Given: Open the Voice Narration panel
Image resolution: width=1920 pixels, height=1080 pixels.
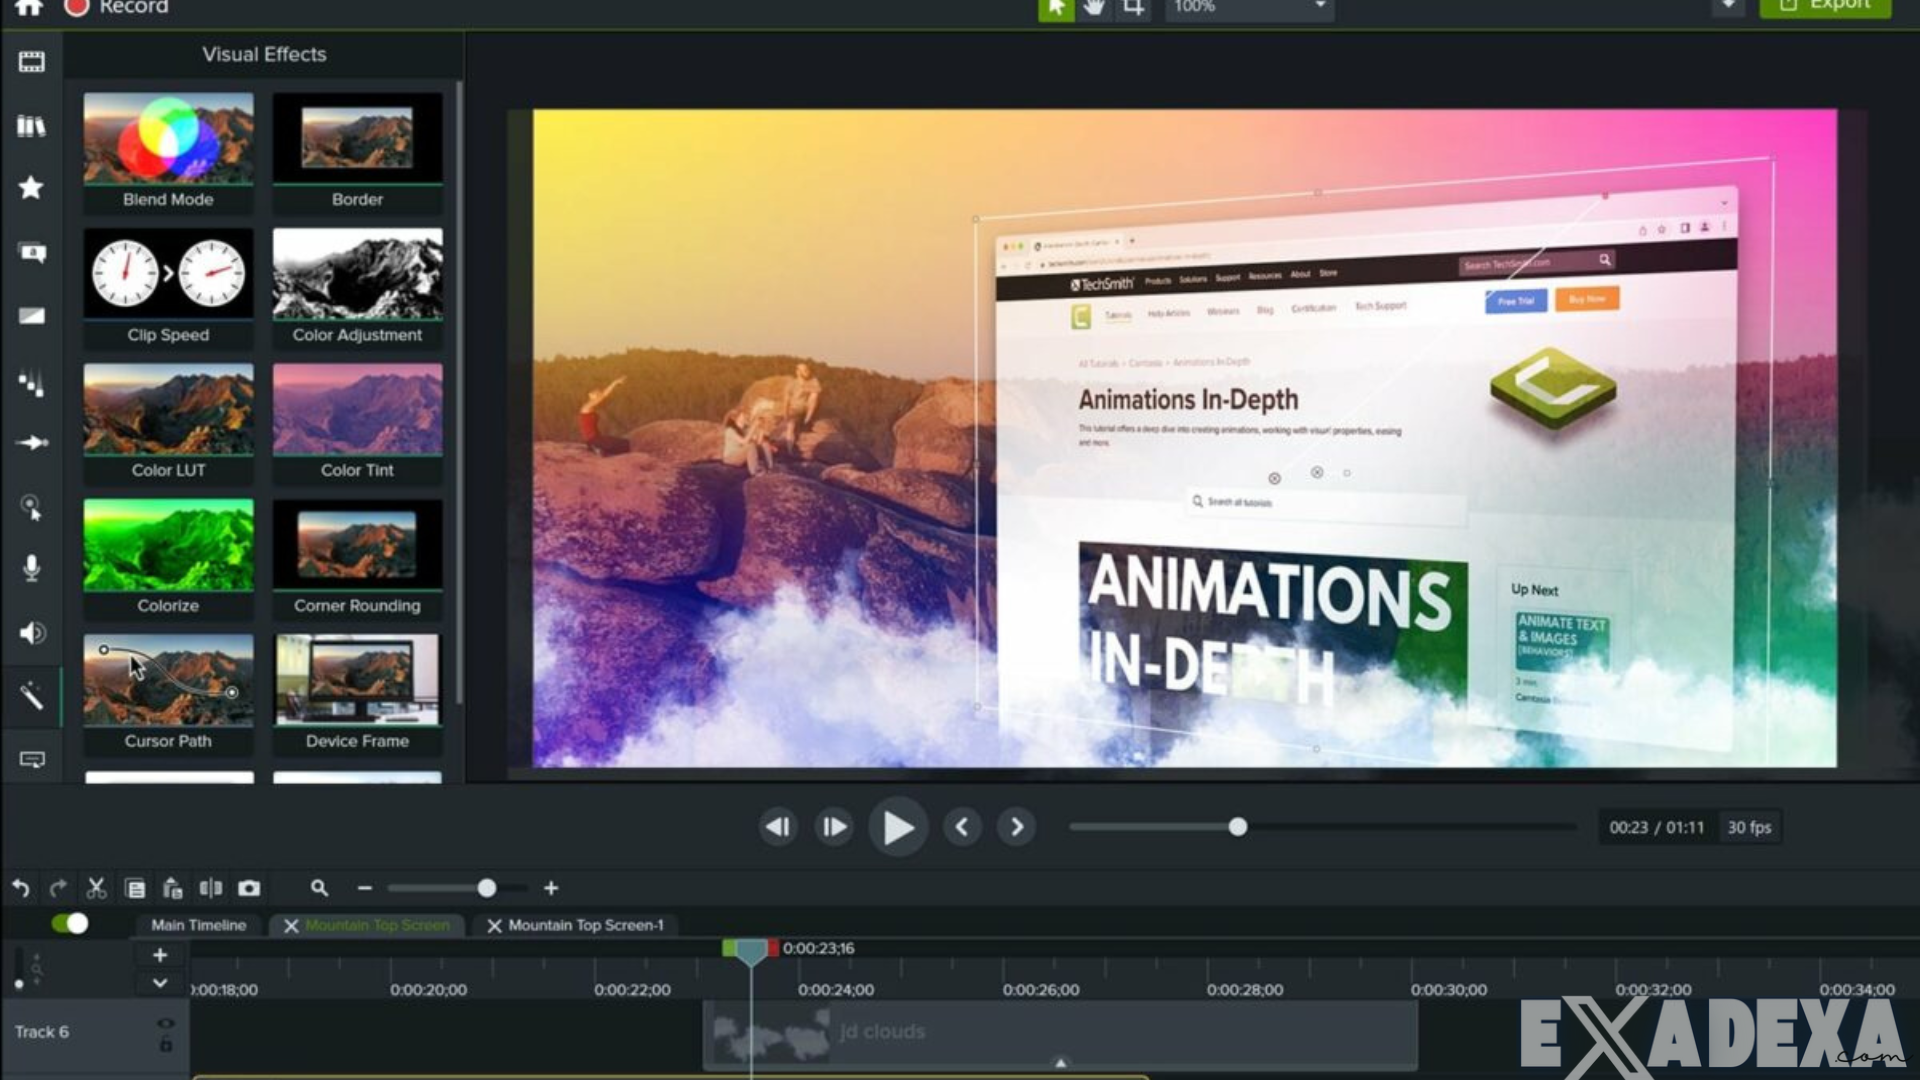Looking at the screenshot, I should pyautogui.click(x=32, y=568).
